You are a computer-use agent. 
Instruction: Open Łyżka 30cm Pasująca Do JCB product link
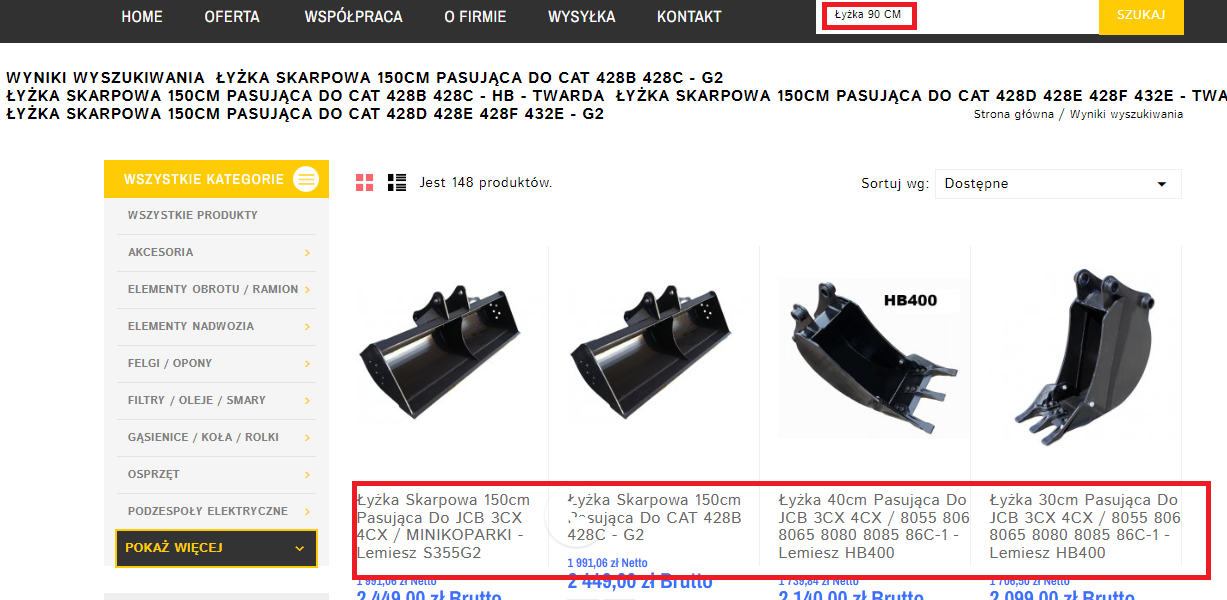(1086, 526)
